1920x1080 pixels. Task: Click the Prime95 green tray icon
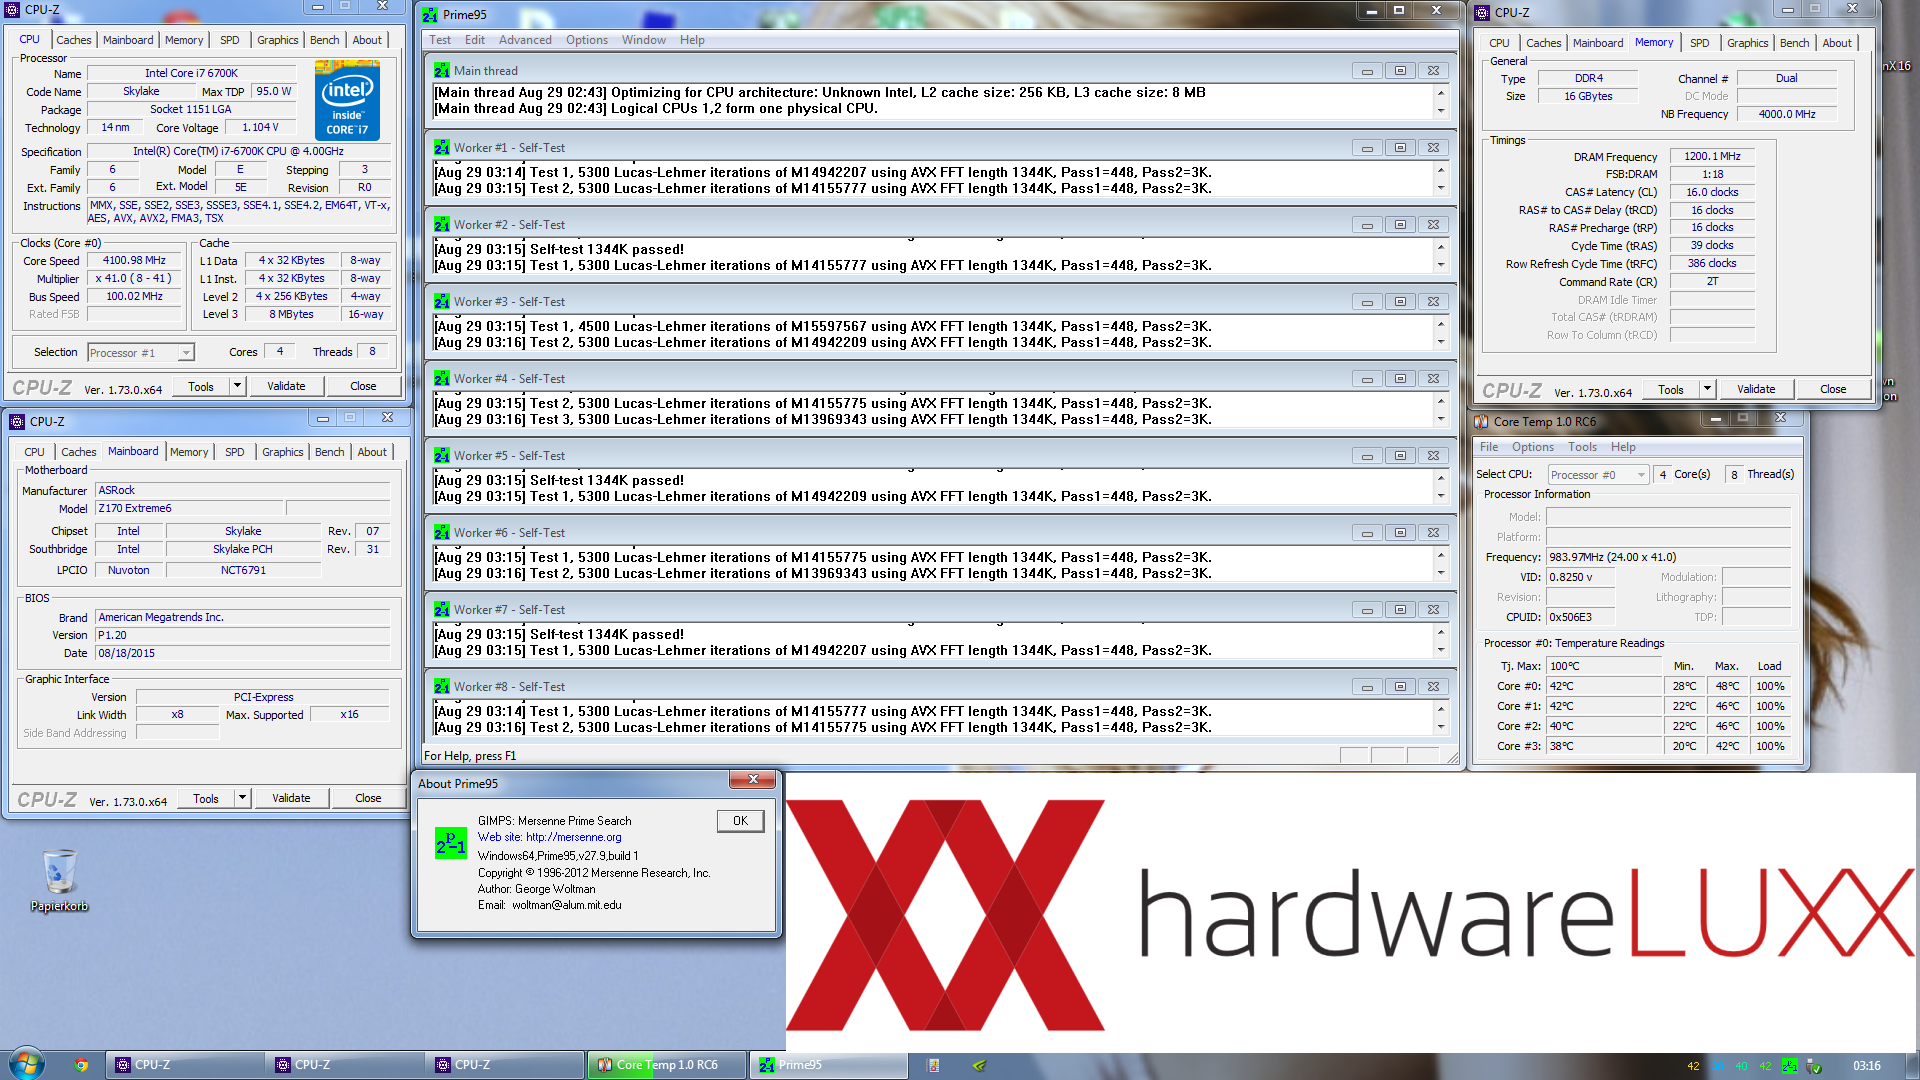[1790, 1066]
